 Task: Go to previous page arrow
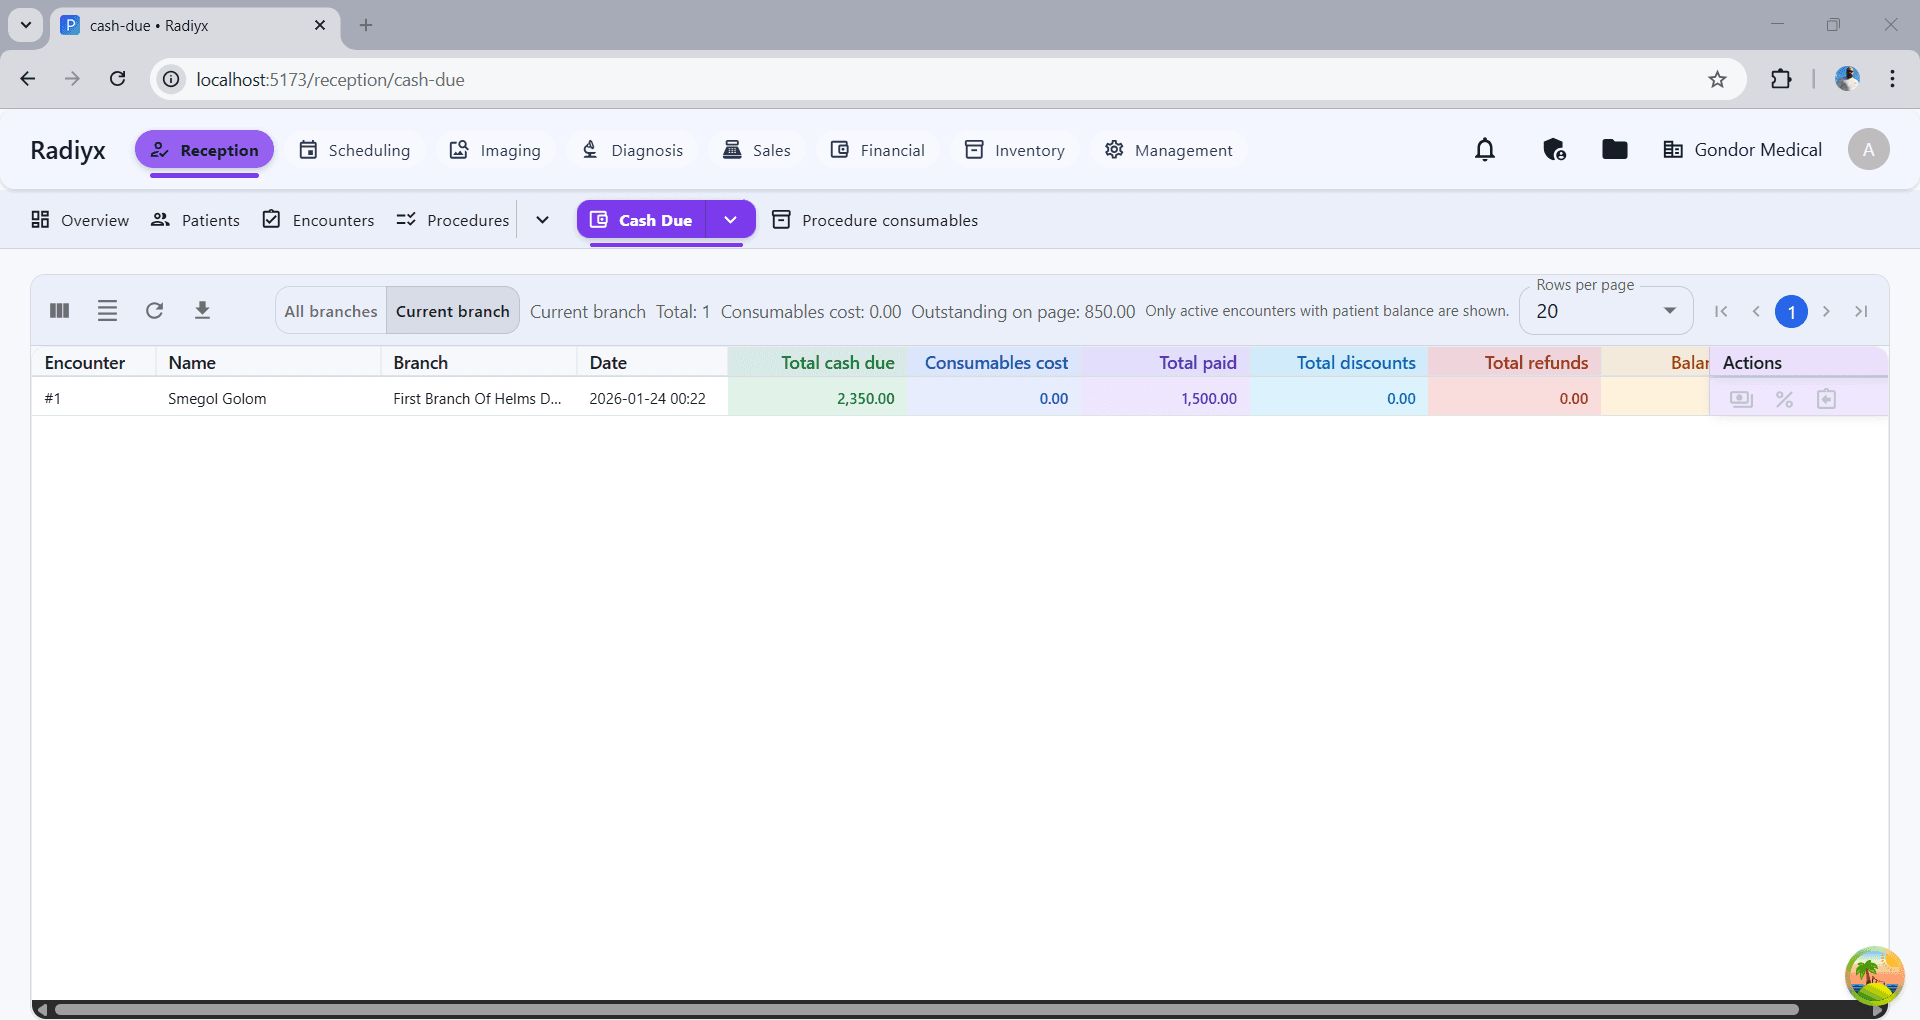(1756, 311)
